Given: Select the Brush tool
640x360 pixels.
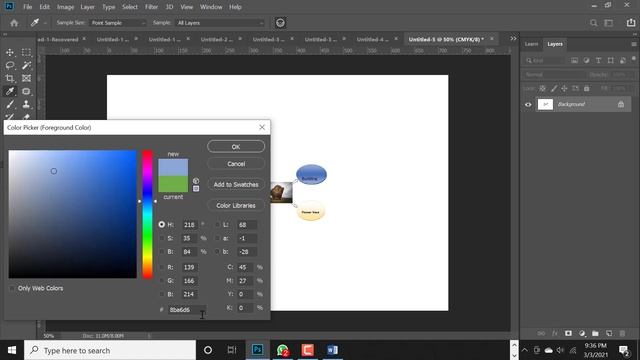Looking at the screenshot, I should [x=10, y=104].
